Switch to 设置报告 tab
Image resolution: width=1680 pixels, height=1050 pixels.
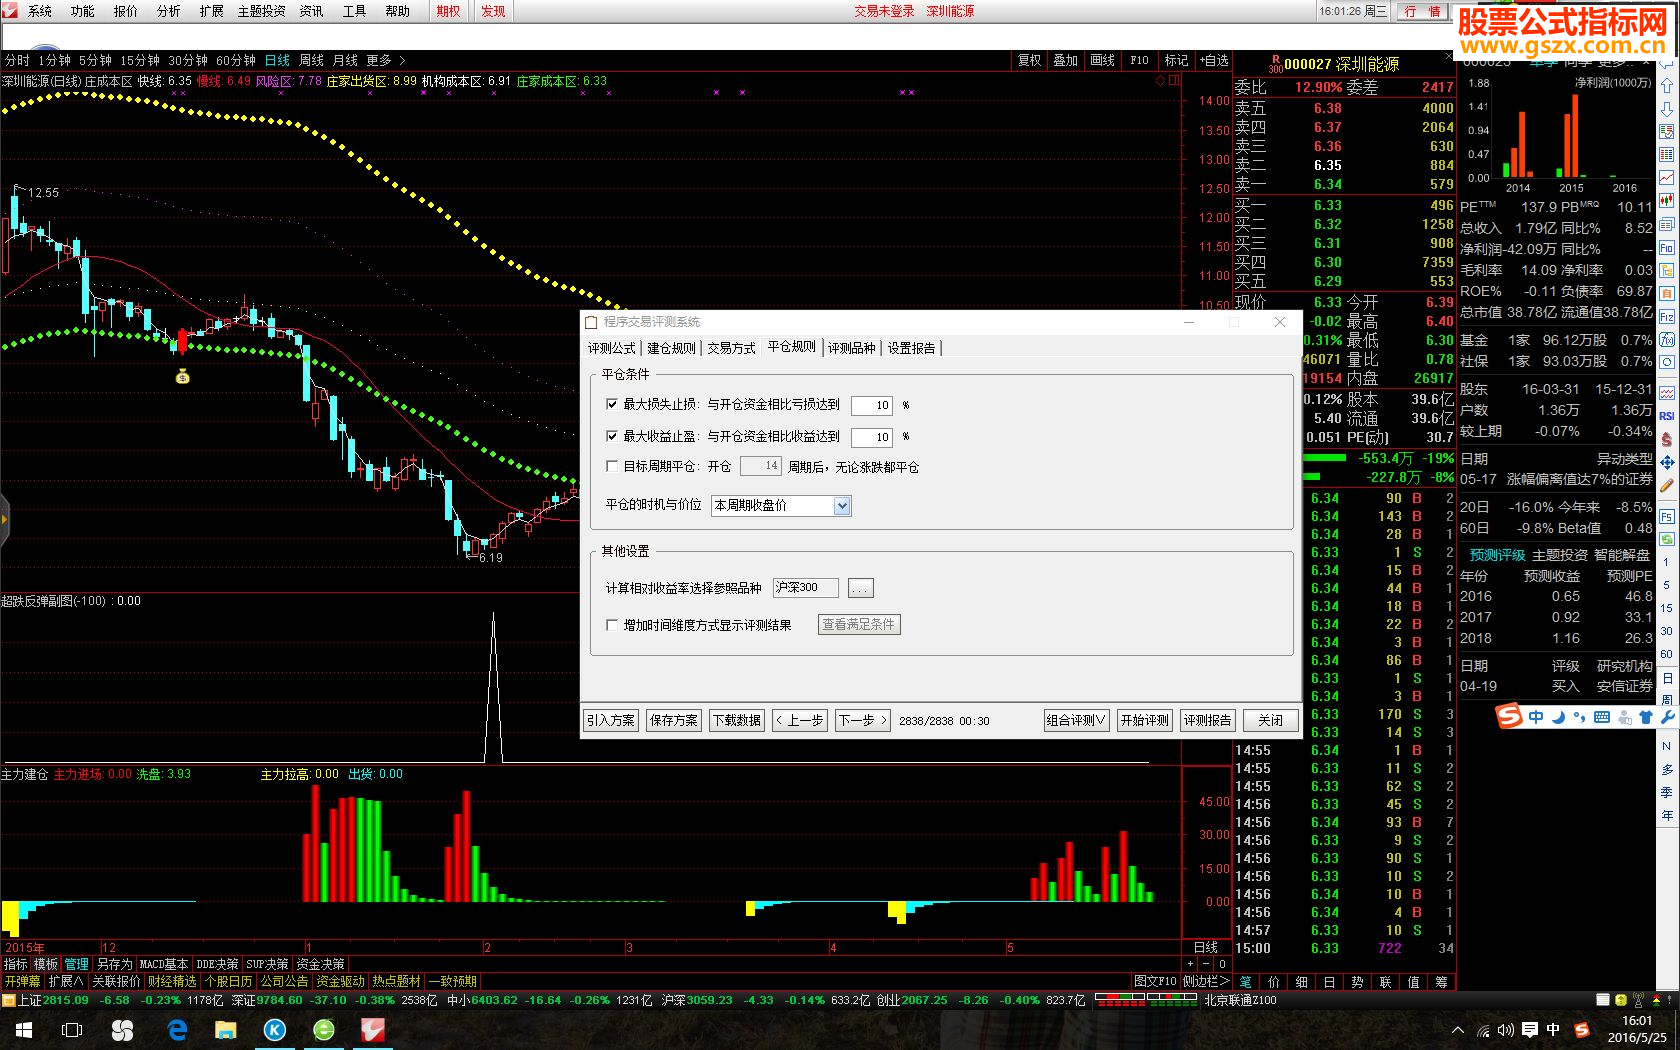(912, 348)
